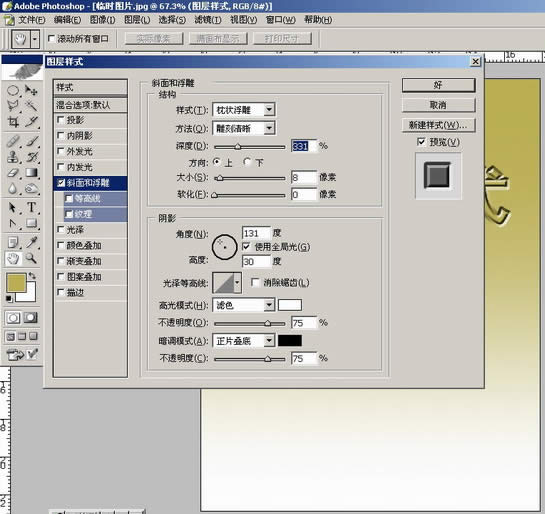Click the 满画布显示 options bar button

[x=218, y=39]
